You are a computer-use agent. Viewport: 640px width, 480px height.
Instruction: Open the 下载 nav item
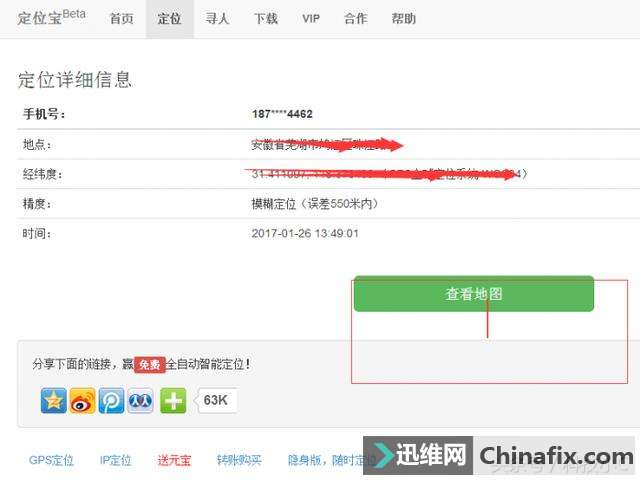[x=266, y=19]
